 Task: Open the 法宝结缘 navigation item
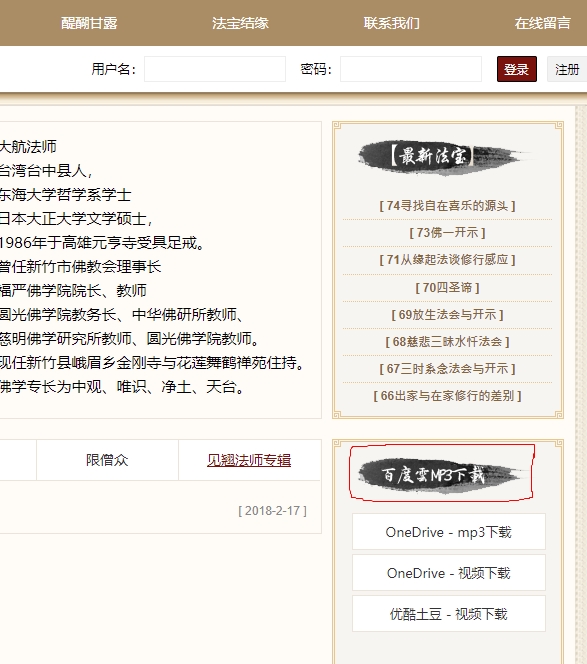[x=240, y=23]
